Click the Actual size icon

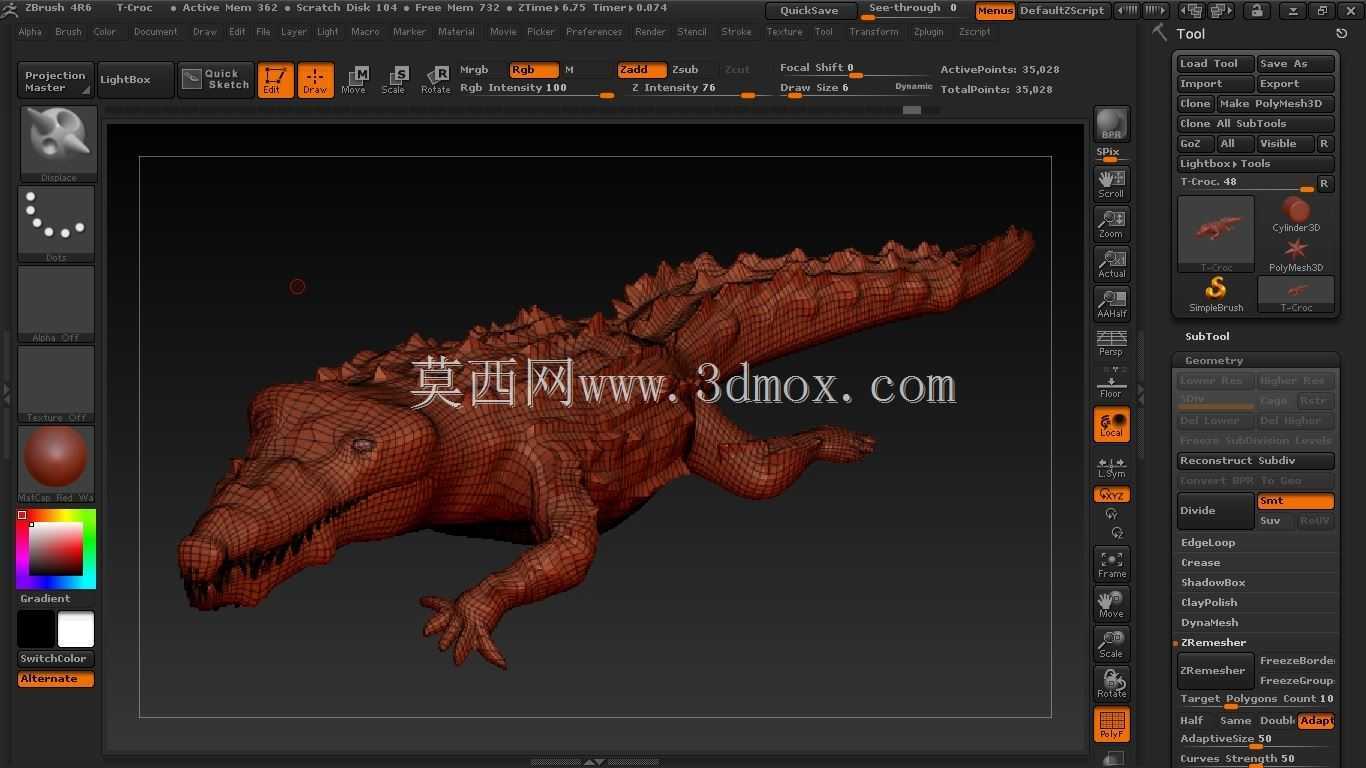[1112, 263]
